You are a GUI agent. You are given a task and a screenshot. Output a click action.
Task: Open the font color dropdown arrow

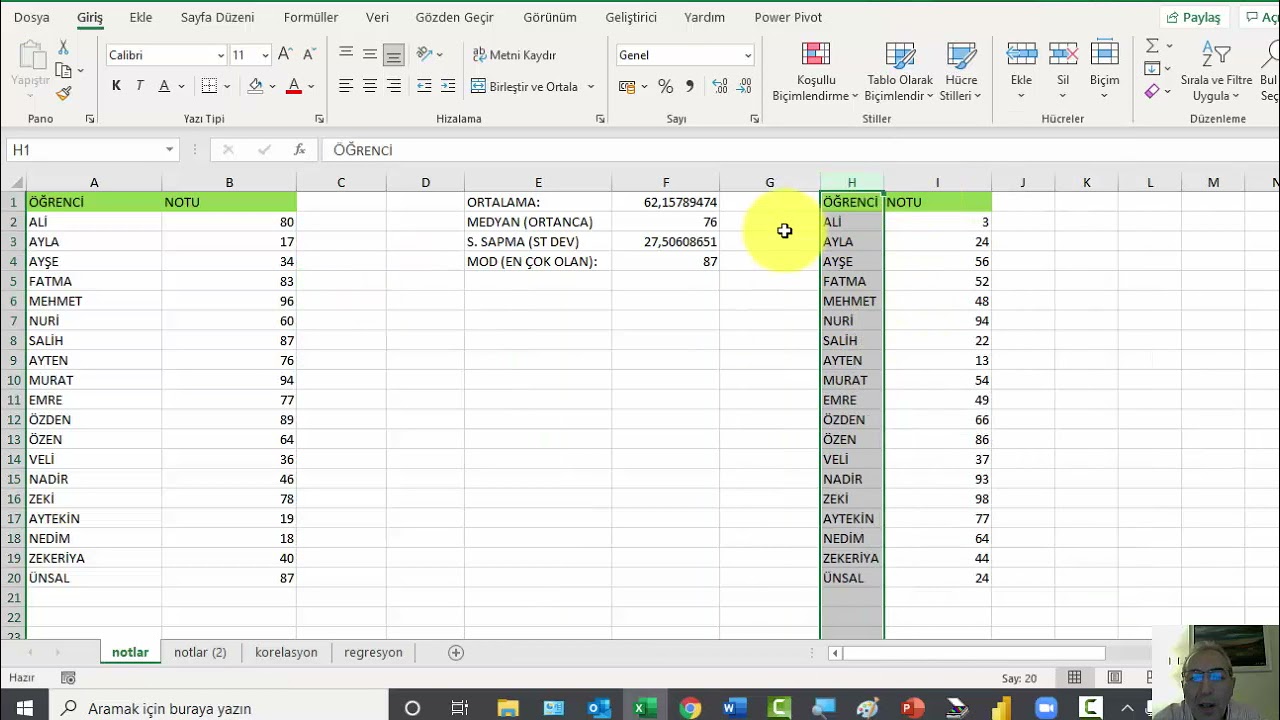(311, 87)
